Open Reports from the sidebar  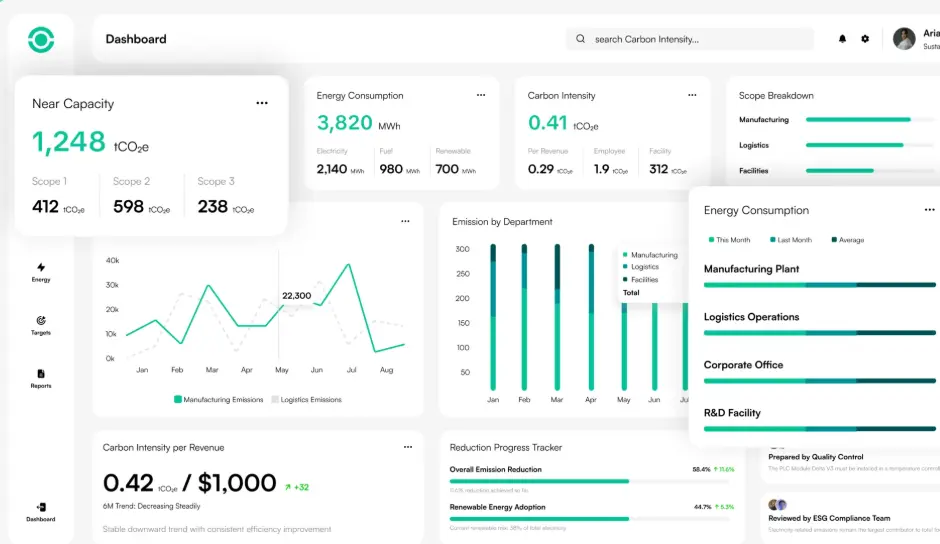[41, 378]
